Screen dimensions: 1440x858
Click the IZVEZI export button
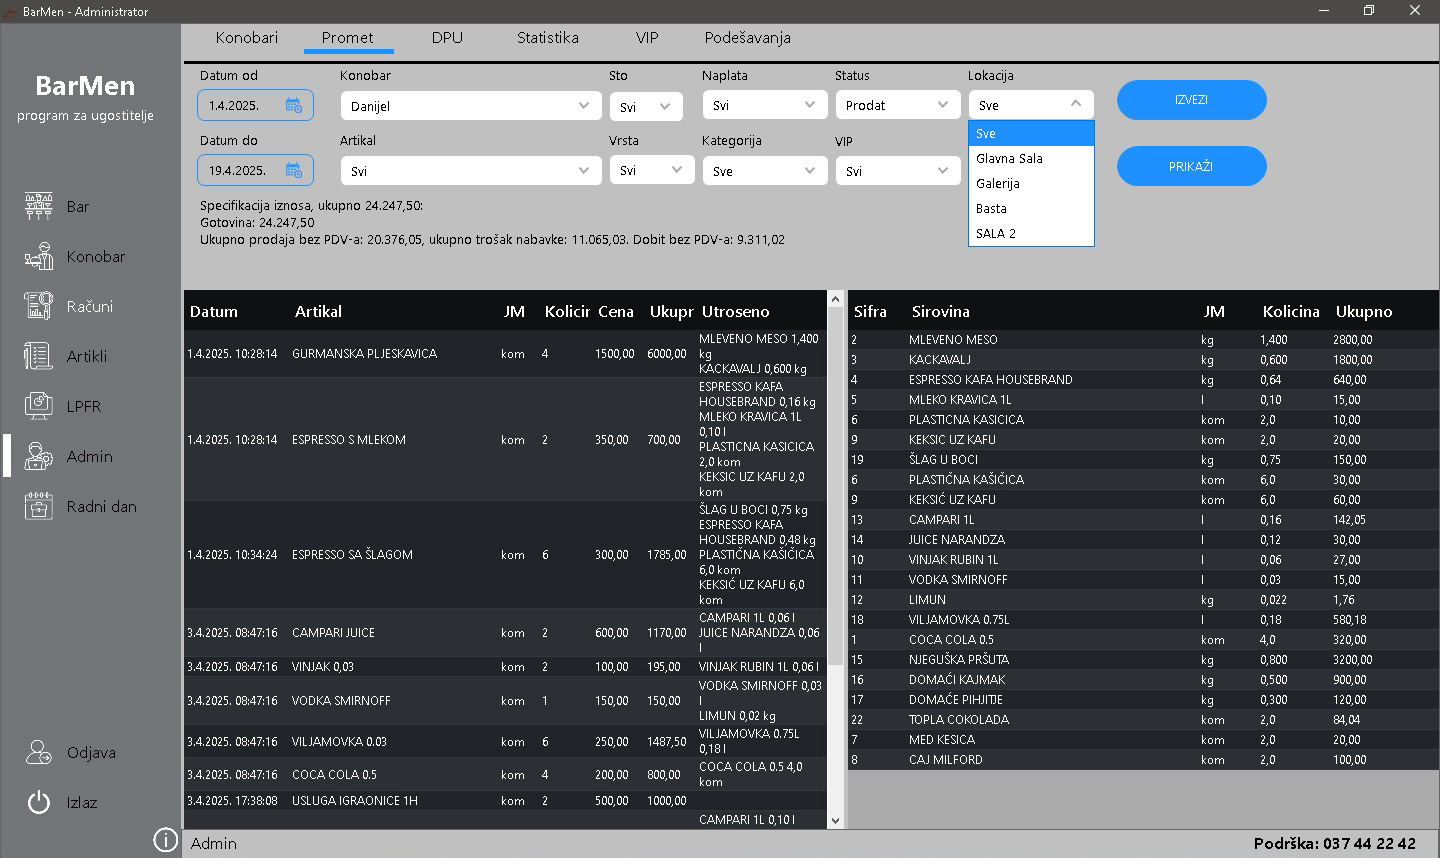click(x=1191, y=100)
